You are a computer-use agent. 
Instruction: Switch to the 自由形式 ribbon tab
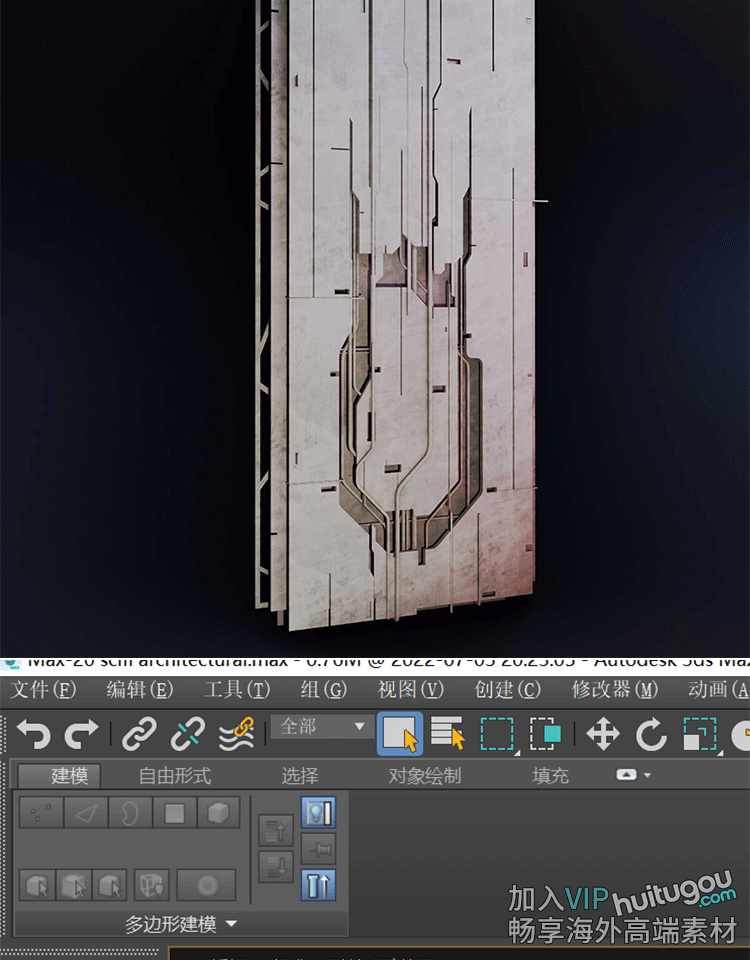[174, 776]
